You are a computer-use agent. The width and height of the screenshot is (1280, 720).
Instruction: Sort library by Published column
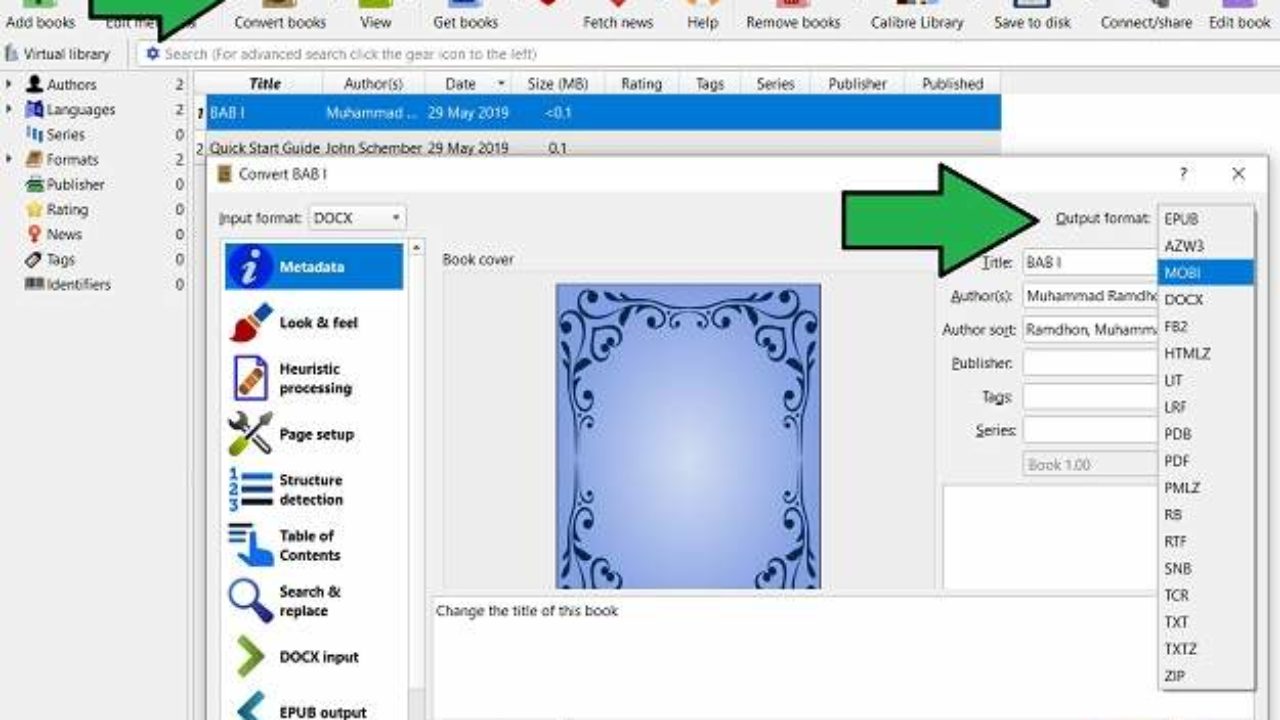(952, 84)
